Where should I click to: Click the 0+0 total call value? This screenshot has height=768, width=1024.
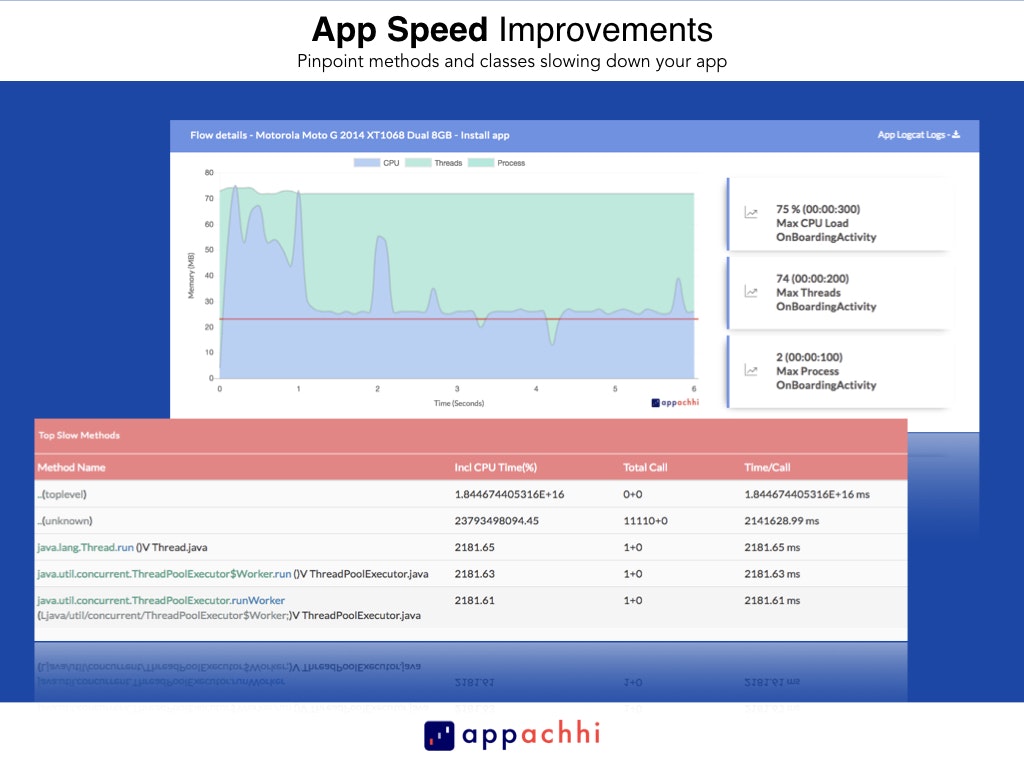point(633,494)
